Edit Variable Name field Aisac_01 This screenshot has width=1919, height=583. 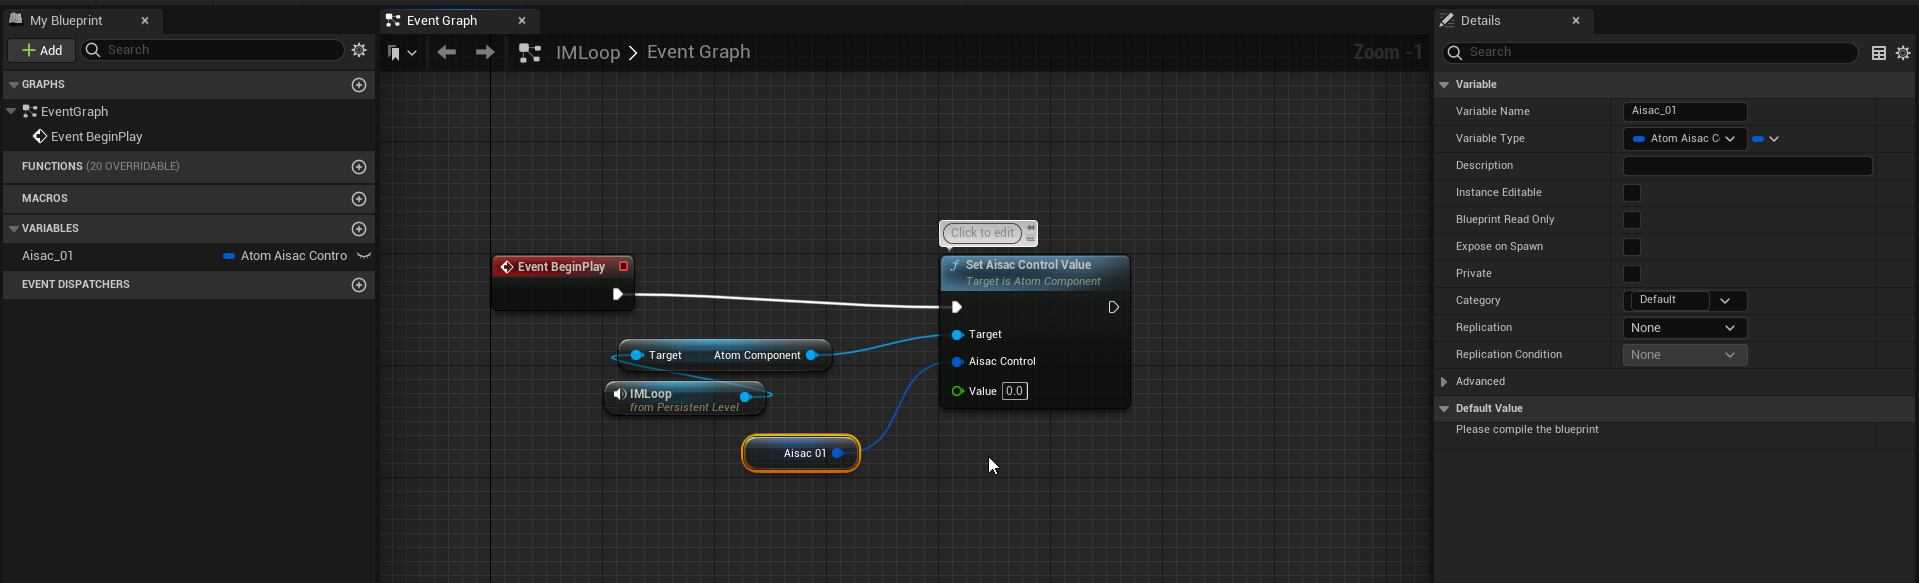click(1685, 112)
